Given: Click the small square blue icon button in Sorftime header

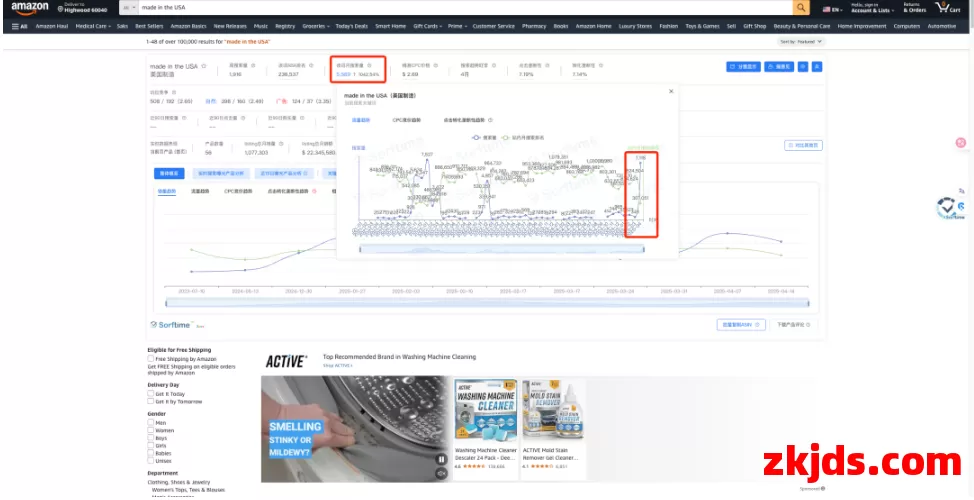Looking at the screenshot, I should (803, 66).
